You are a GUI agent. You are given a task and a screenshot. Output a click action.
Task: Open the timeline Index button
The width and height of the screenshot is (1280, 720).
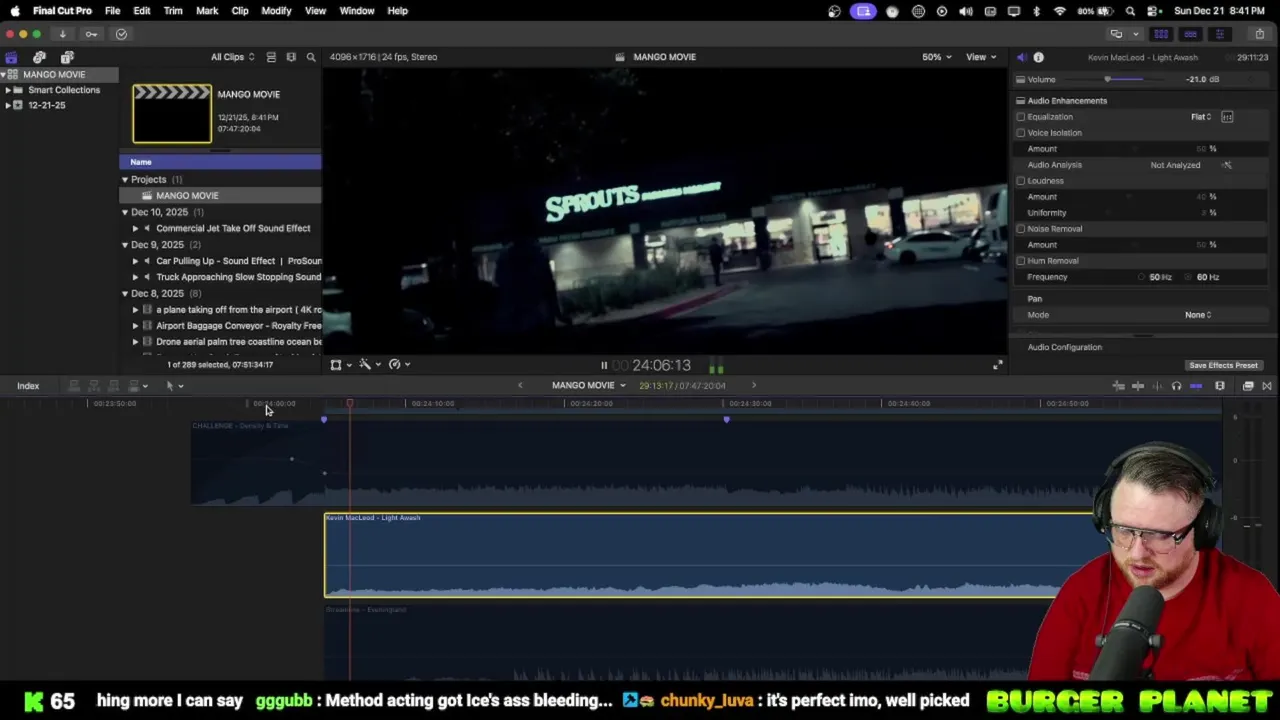click(28, 386)
